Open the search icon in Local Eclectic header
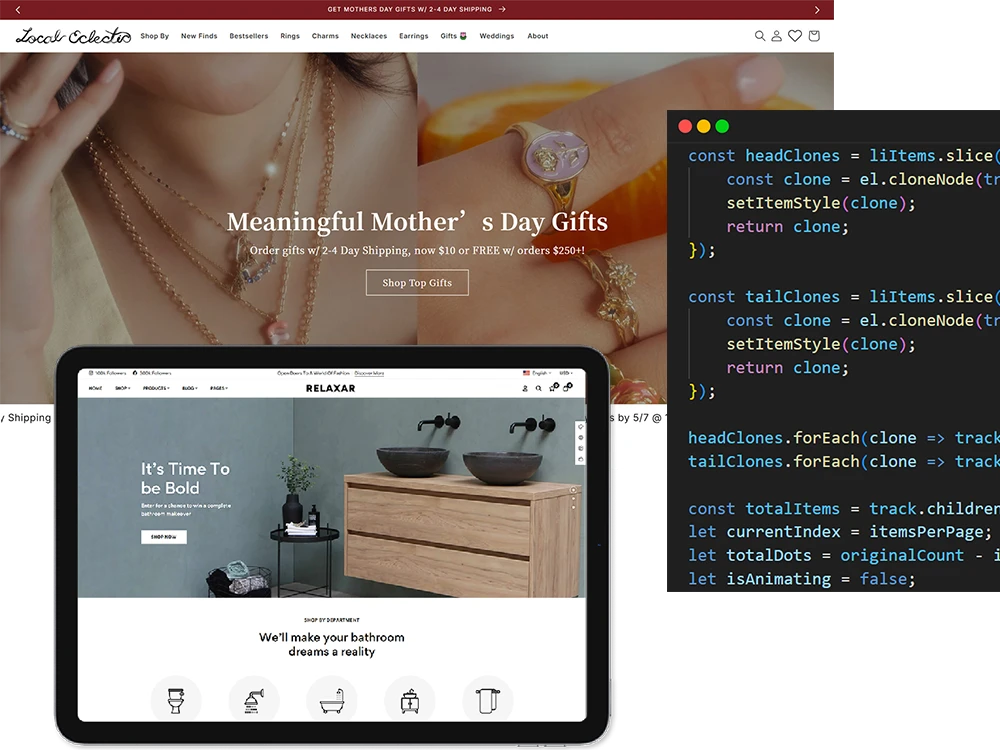 (760, 36)
